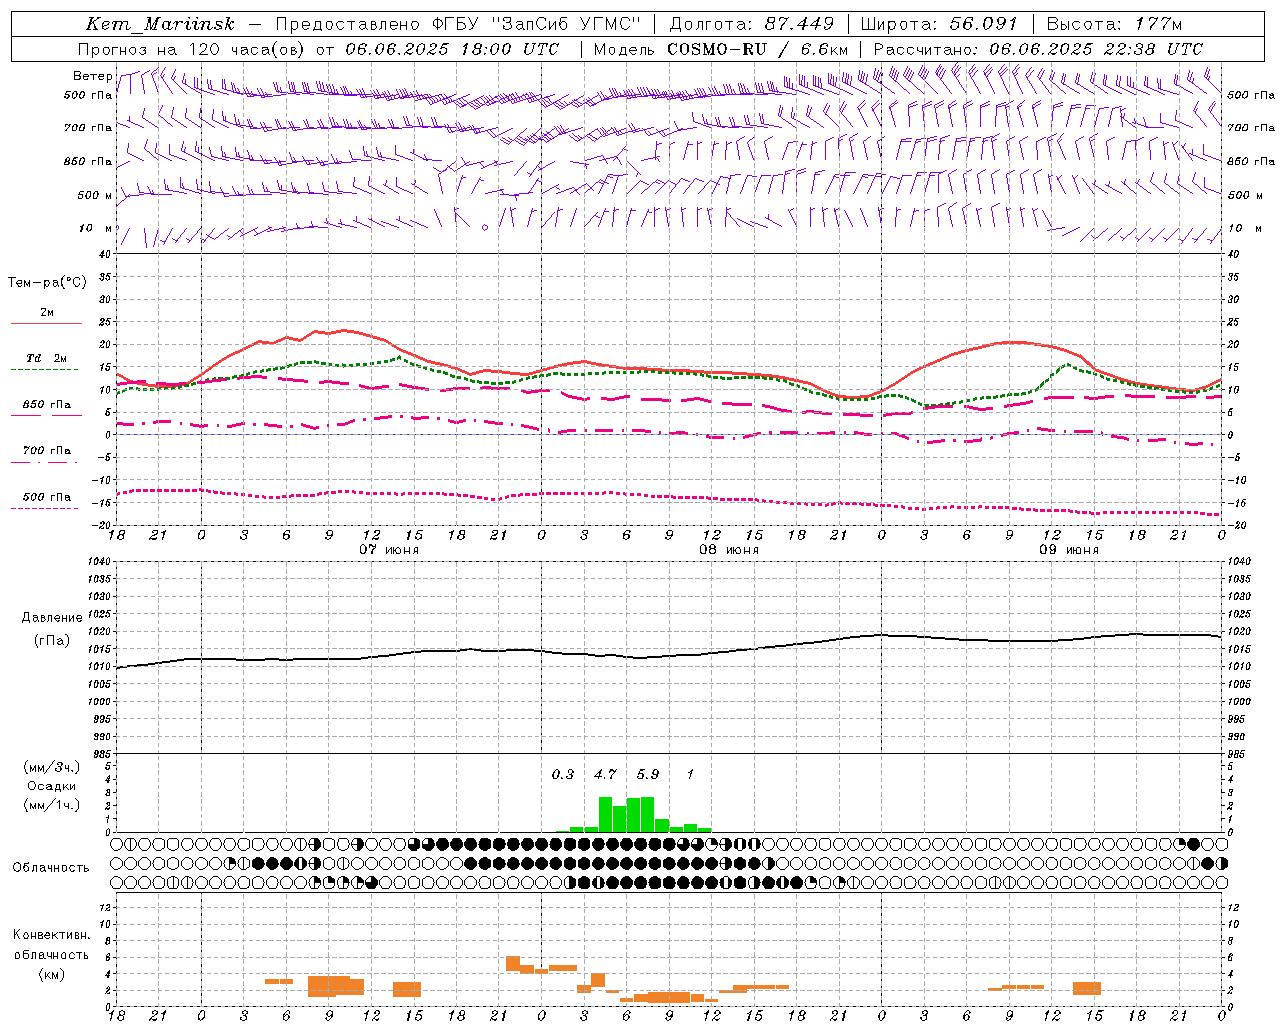
Task: Click the '700 гПа' temperature legend entry
Action: click(x=47, y=451)
